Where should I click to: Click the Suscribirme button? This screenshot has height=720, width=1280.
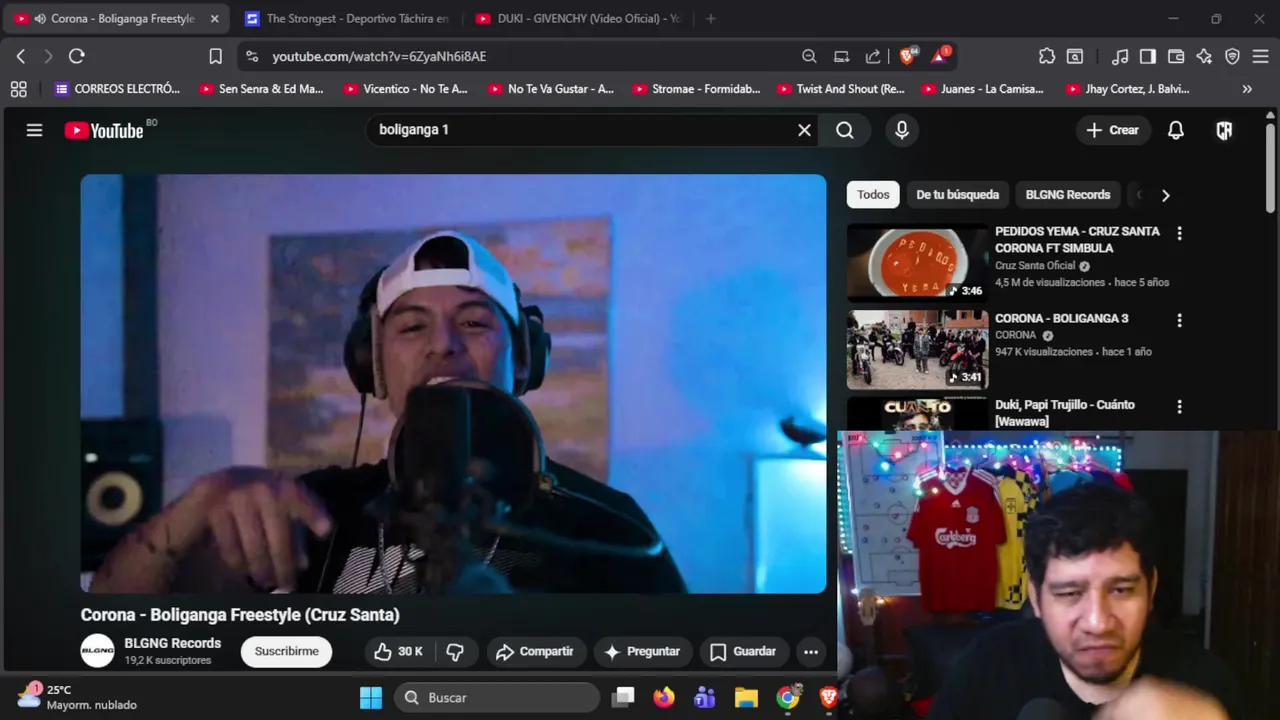point(286,651)
